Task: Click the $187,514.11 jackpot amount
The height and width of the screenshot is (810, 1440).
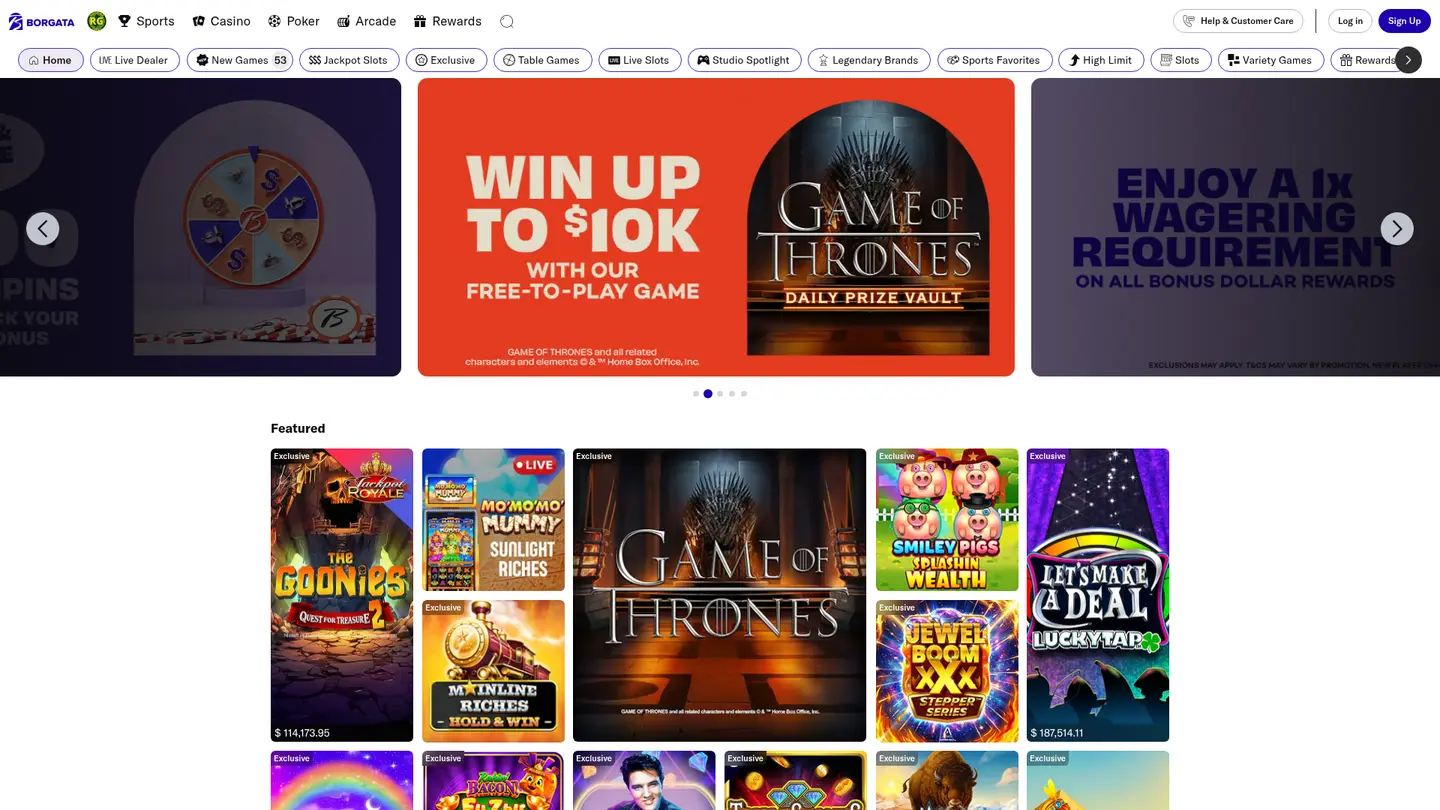Action: [x=1058, y=733]
